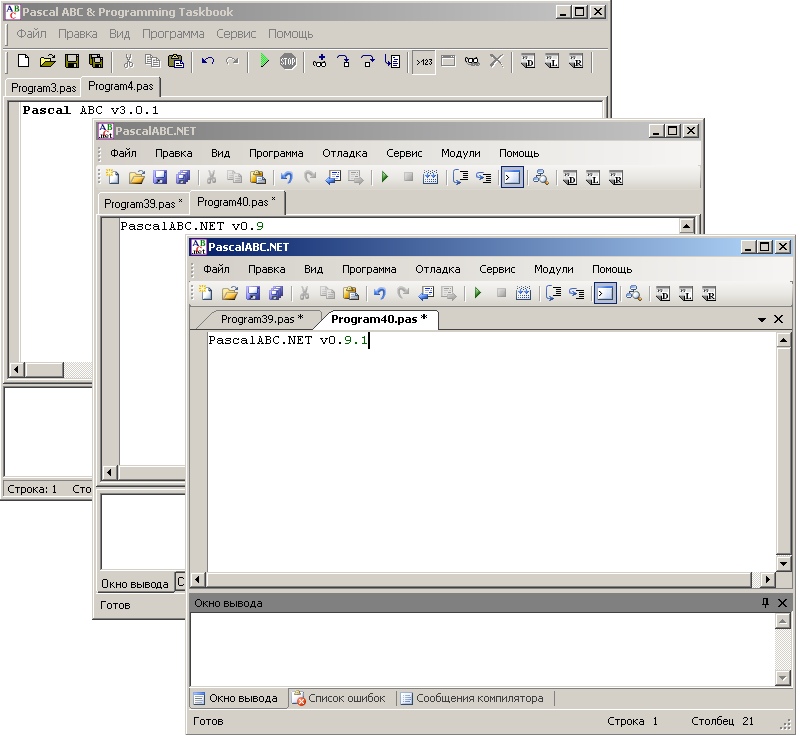Image resolution: width=796 pixels, height=735 pixels.
Task: Select Список ошибок bottom tab
Action: [338, 698]
